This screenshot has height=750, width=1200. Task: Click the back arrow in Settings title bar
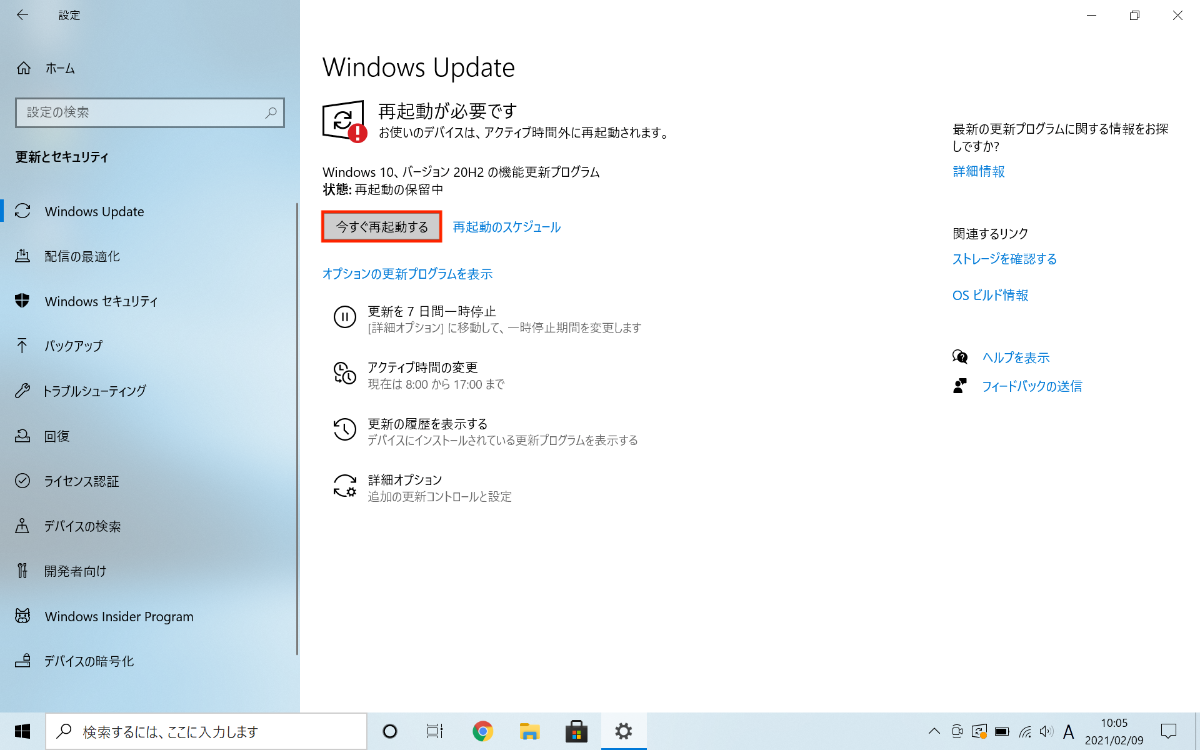click(22, 15)
